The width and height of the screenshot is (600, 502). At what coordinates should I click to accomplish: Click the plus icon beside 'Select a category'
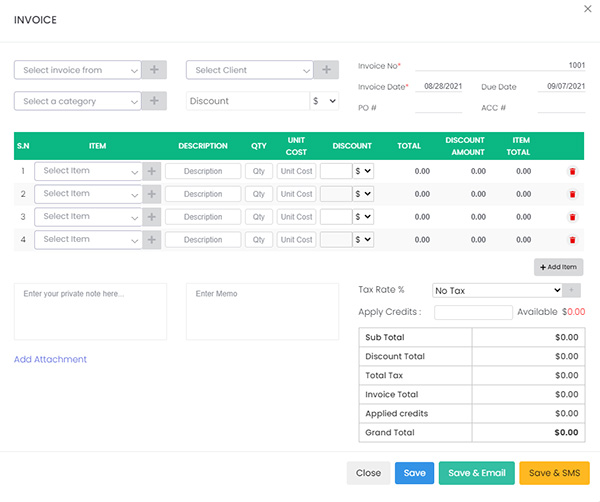[x=154, y=101]
